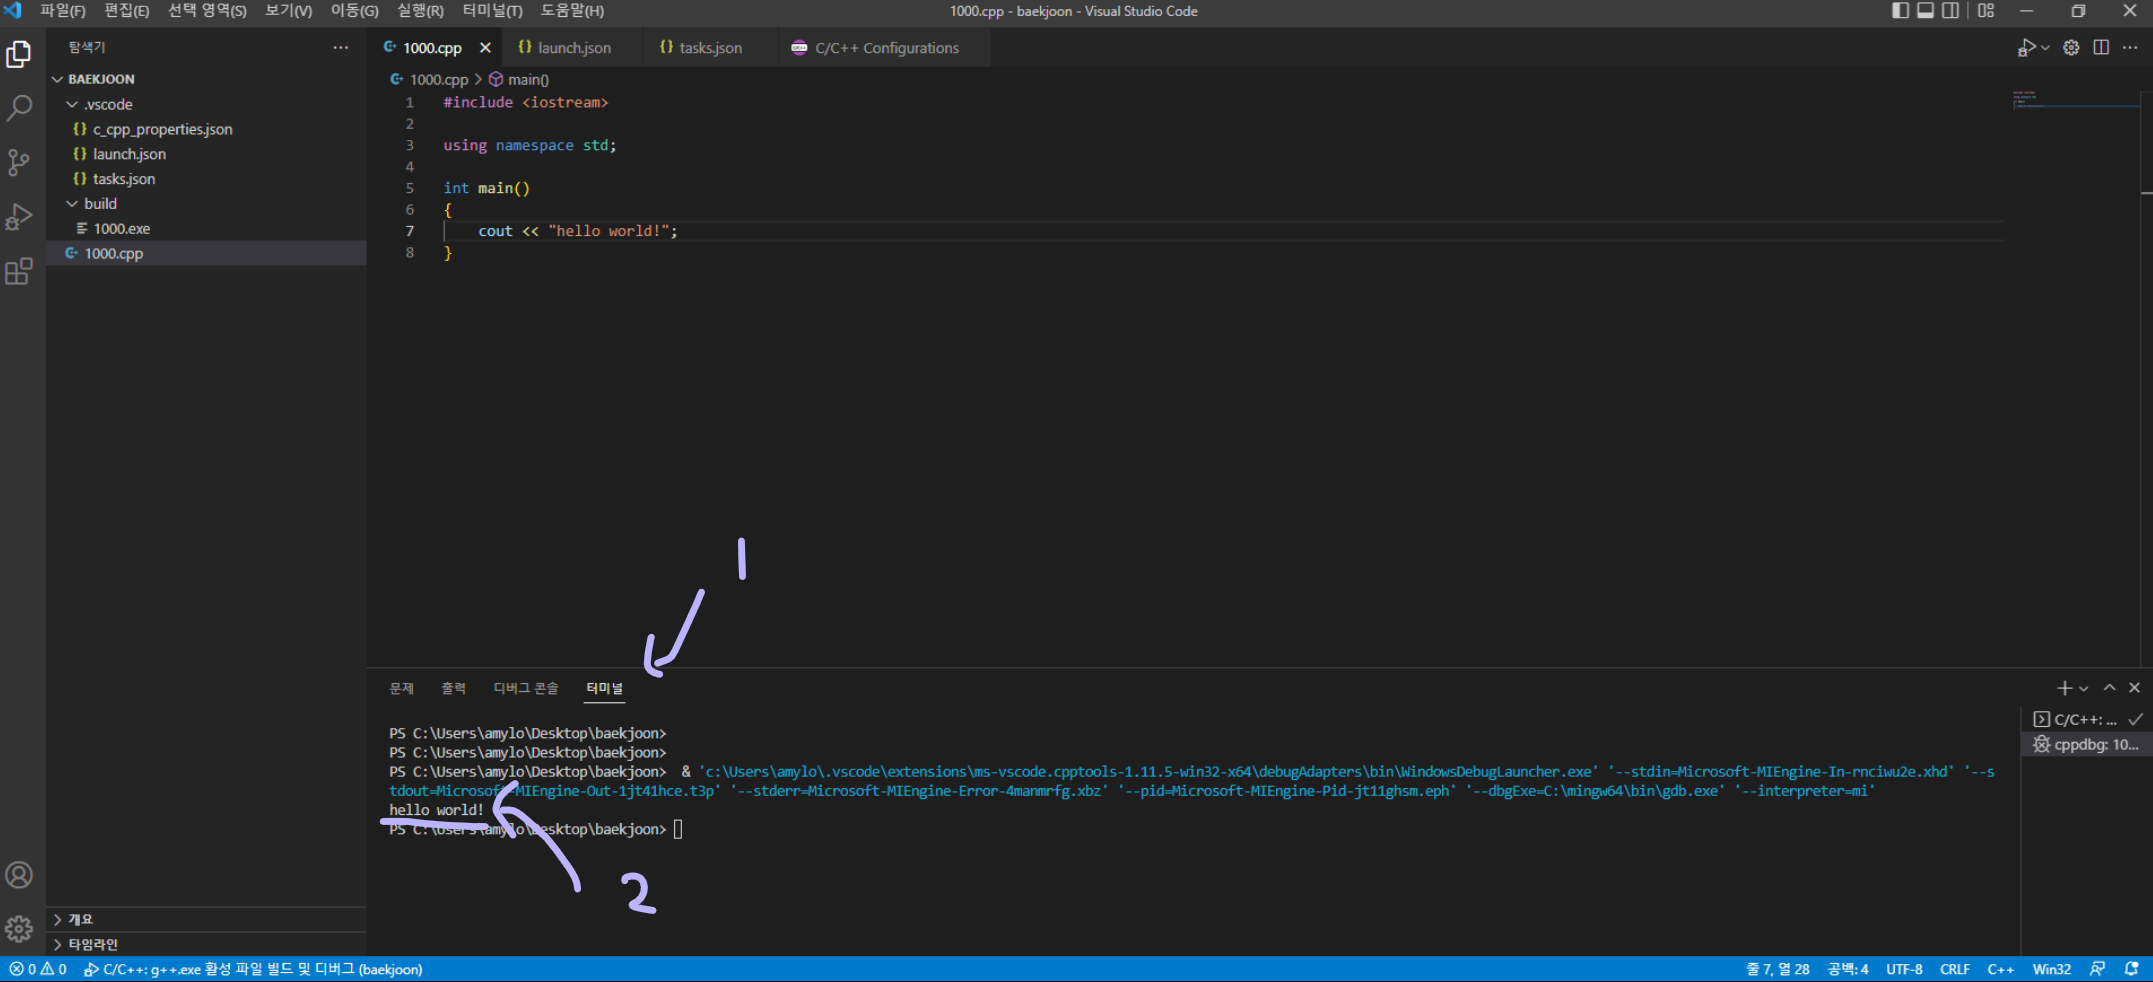
Task: Maximize the panel with the up chevron
Action: (2110, 688)
